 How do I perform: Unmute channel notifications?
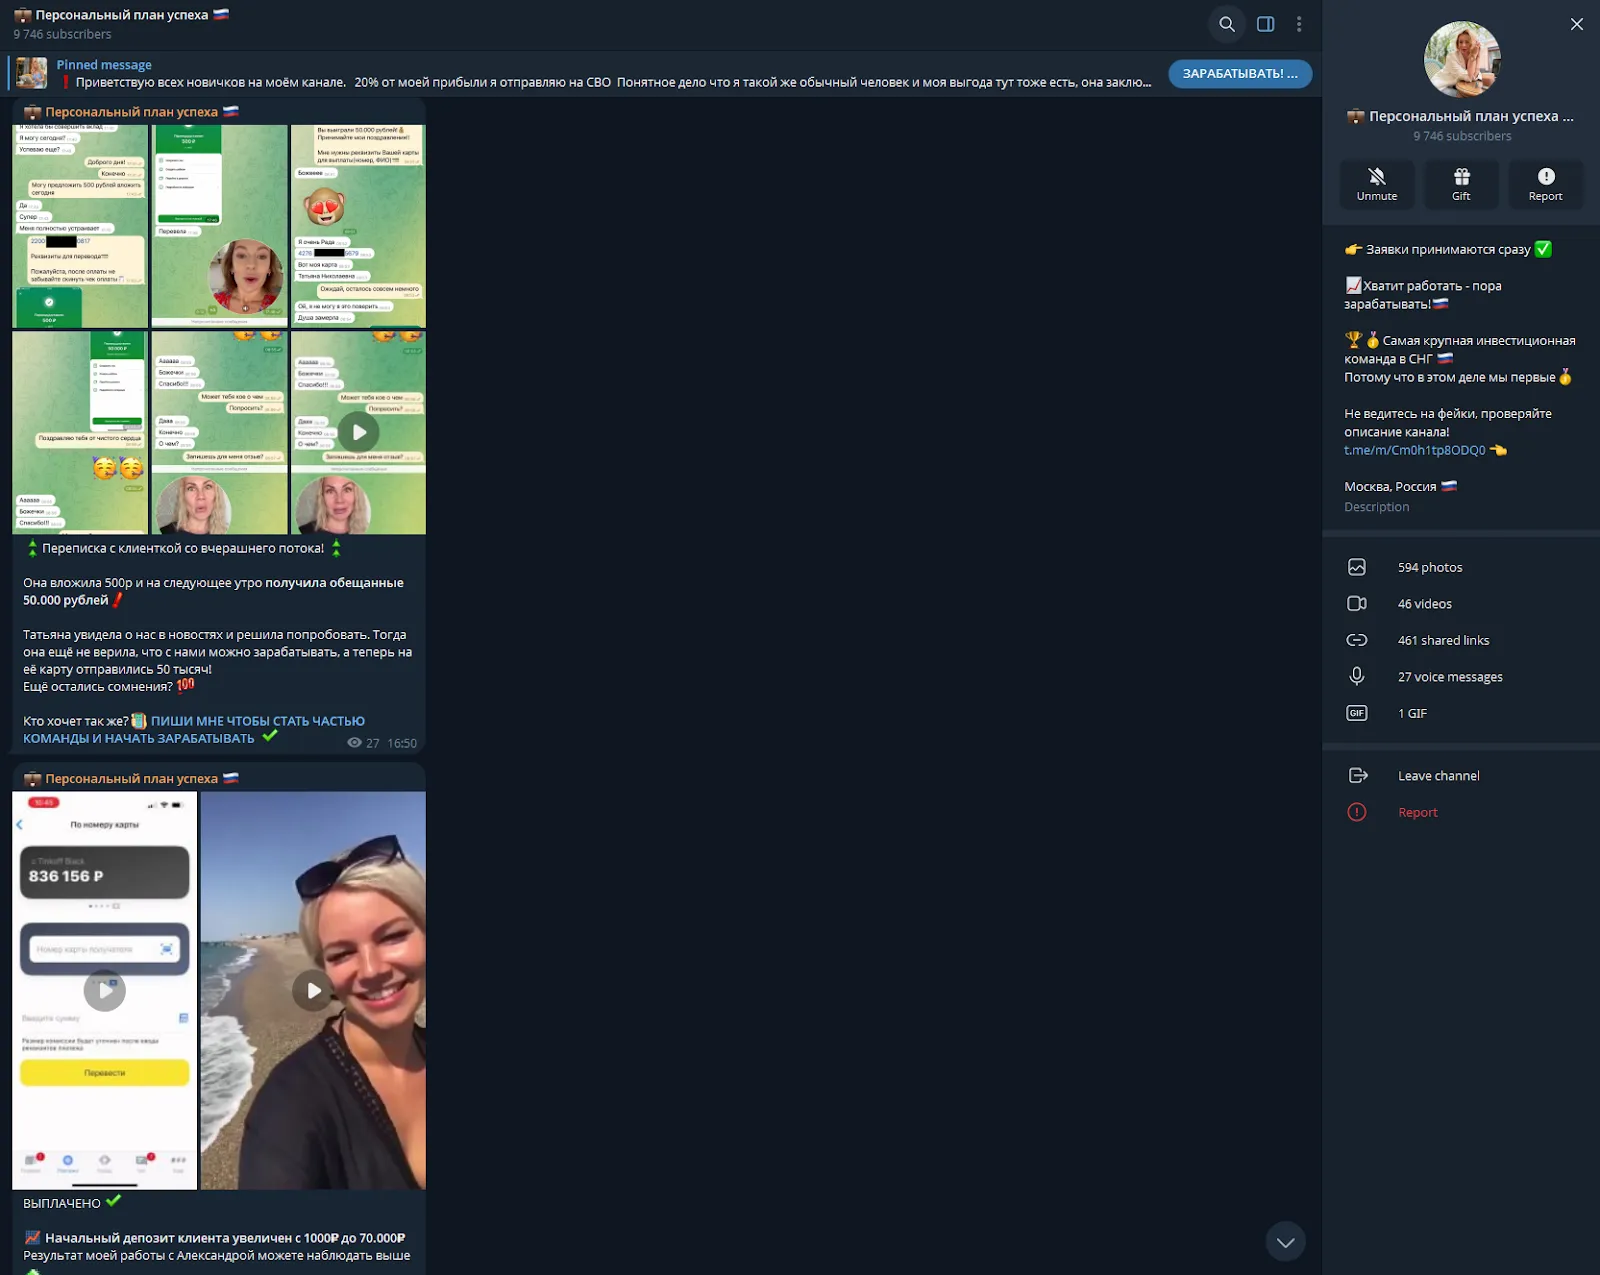[1377, 184]
